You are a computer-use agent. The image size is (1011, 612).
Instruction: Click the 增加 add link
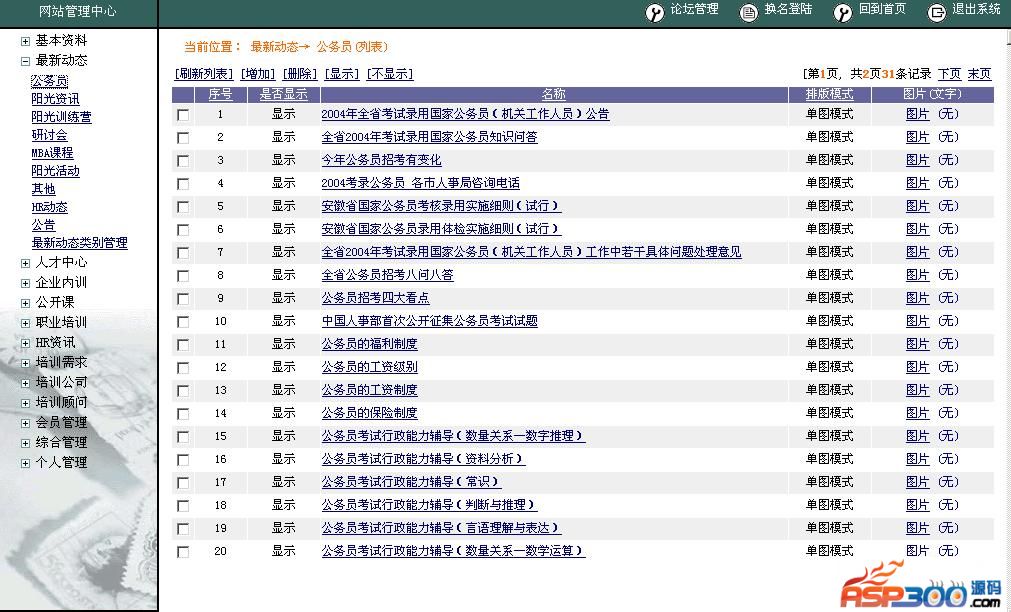tap(258, 74)
